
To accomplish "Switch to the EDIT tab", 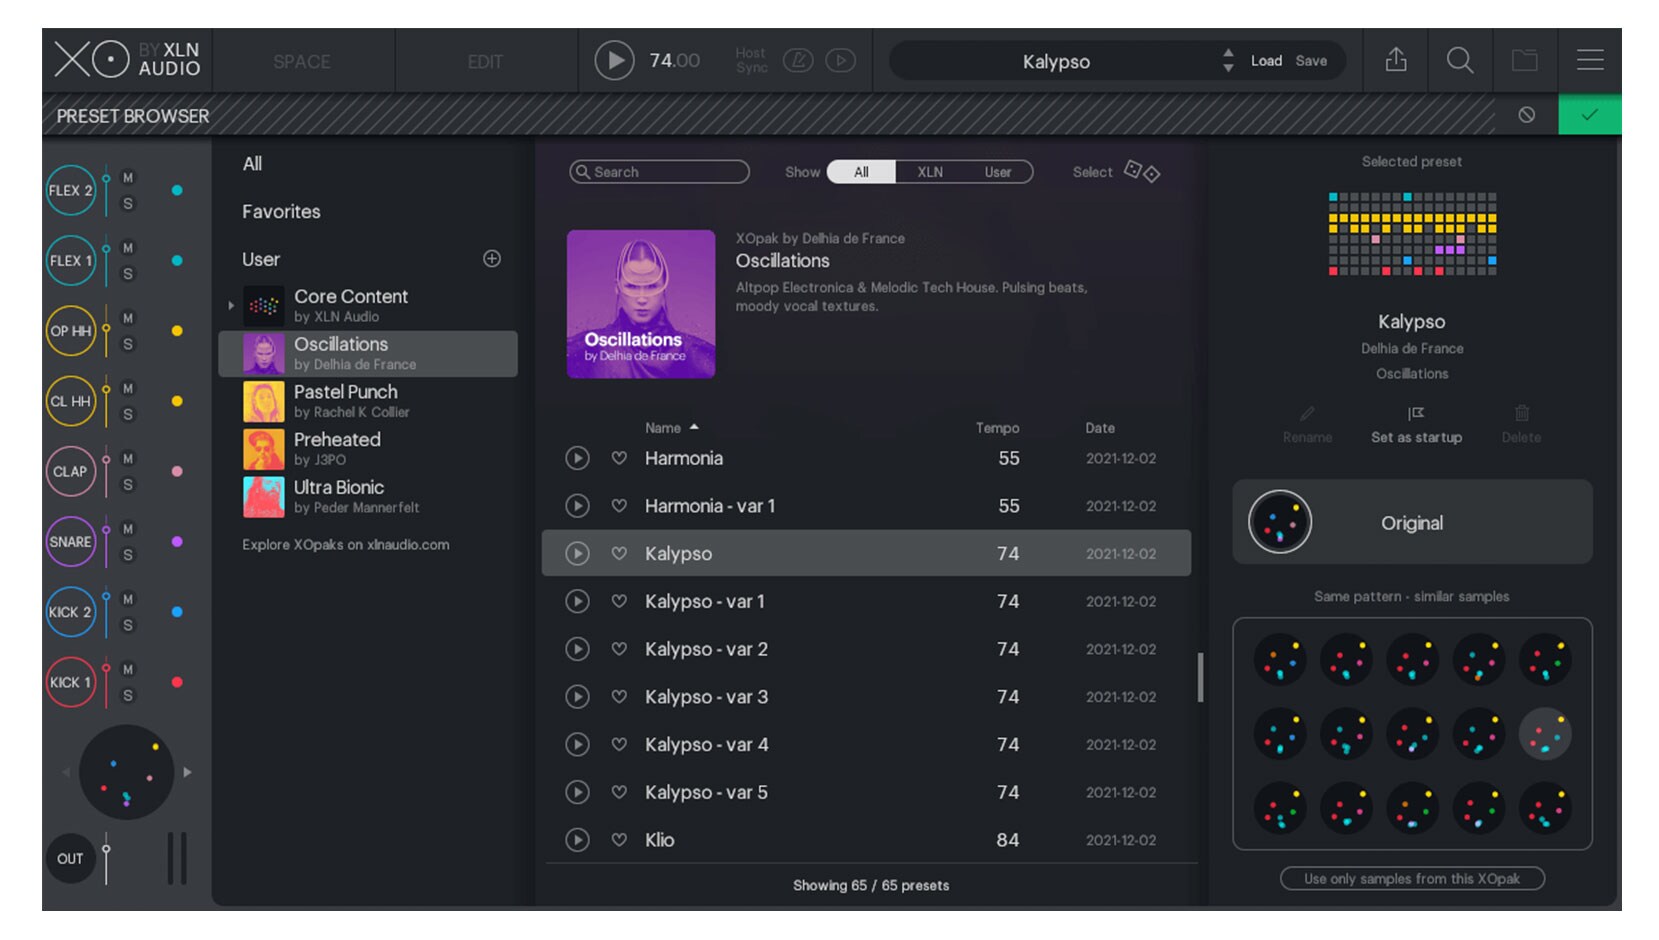I will click(x=484, y=62).
